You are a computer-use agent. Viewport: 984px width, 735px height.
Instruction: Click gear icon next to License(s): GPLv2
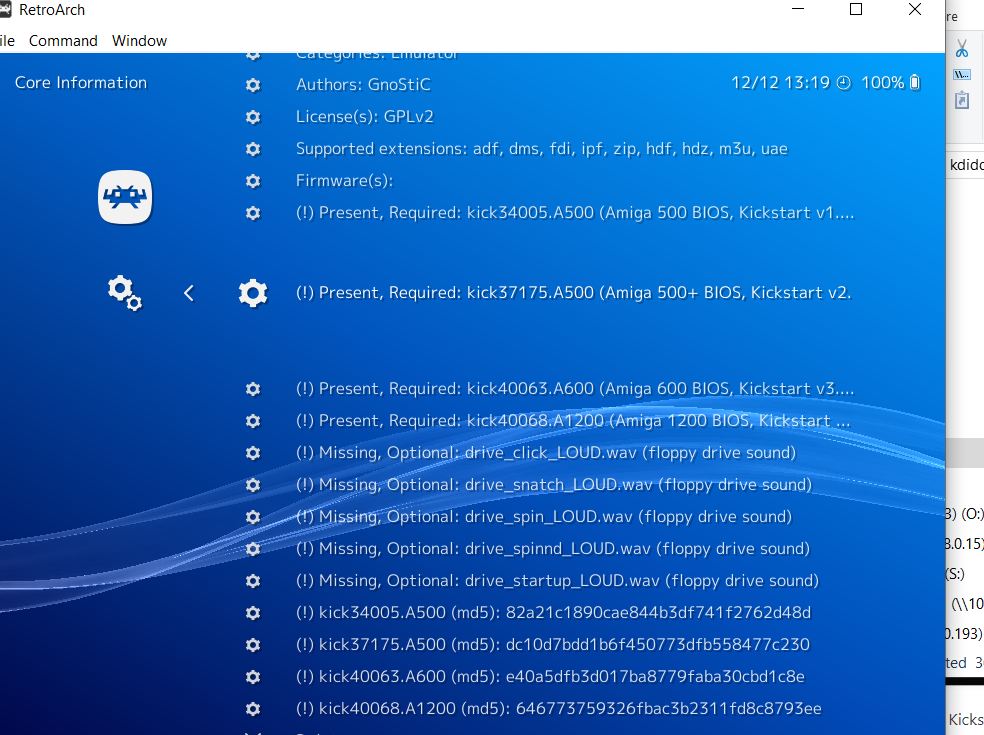(253, 117)
